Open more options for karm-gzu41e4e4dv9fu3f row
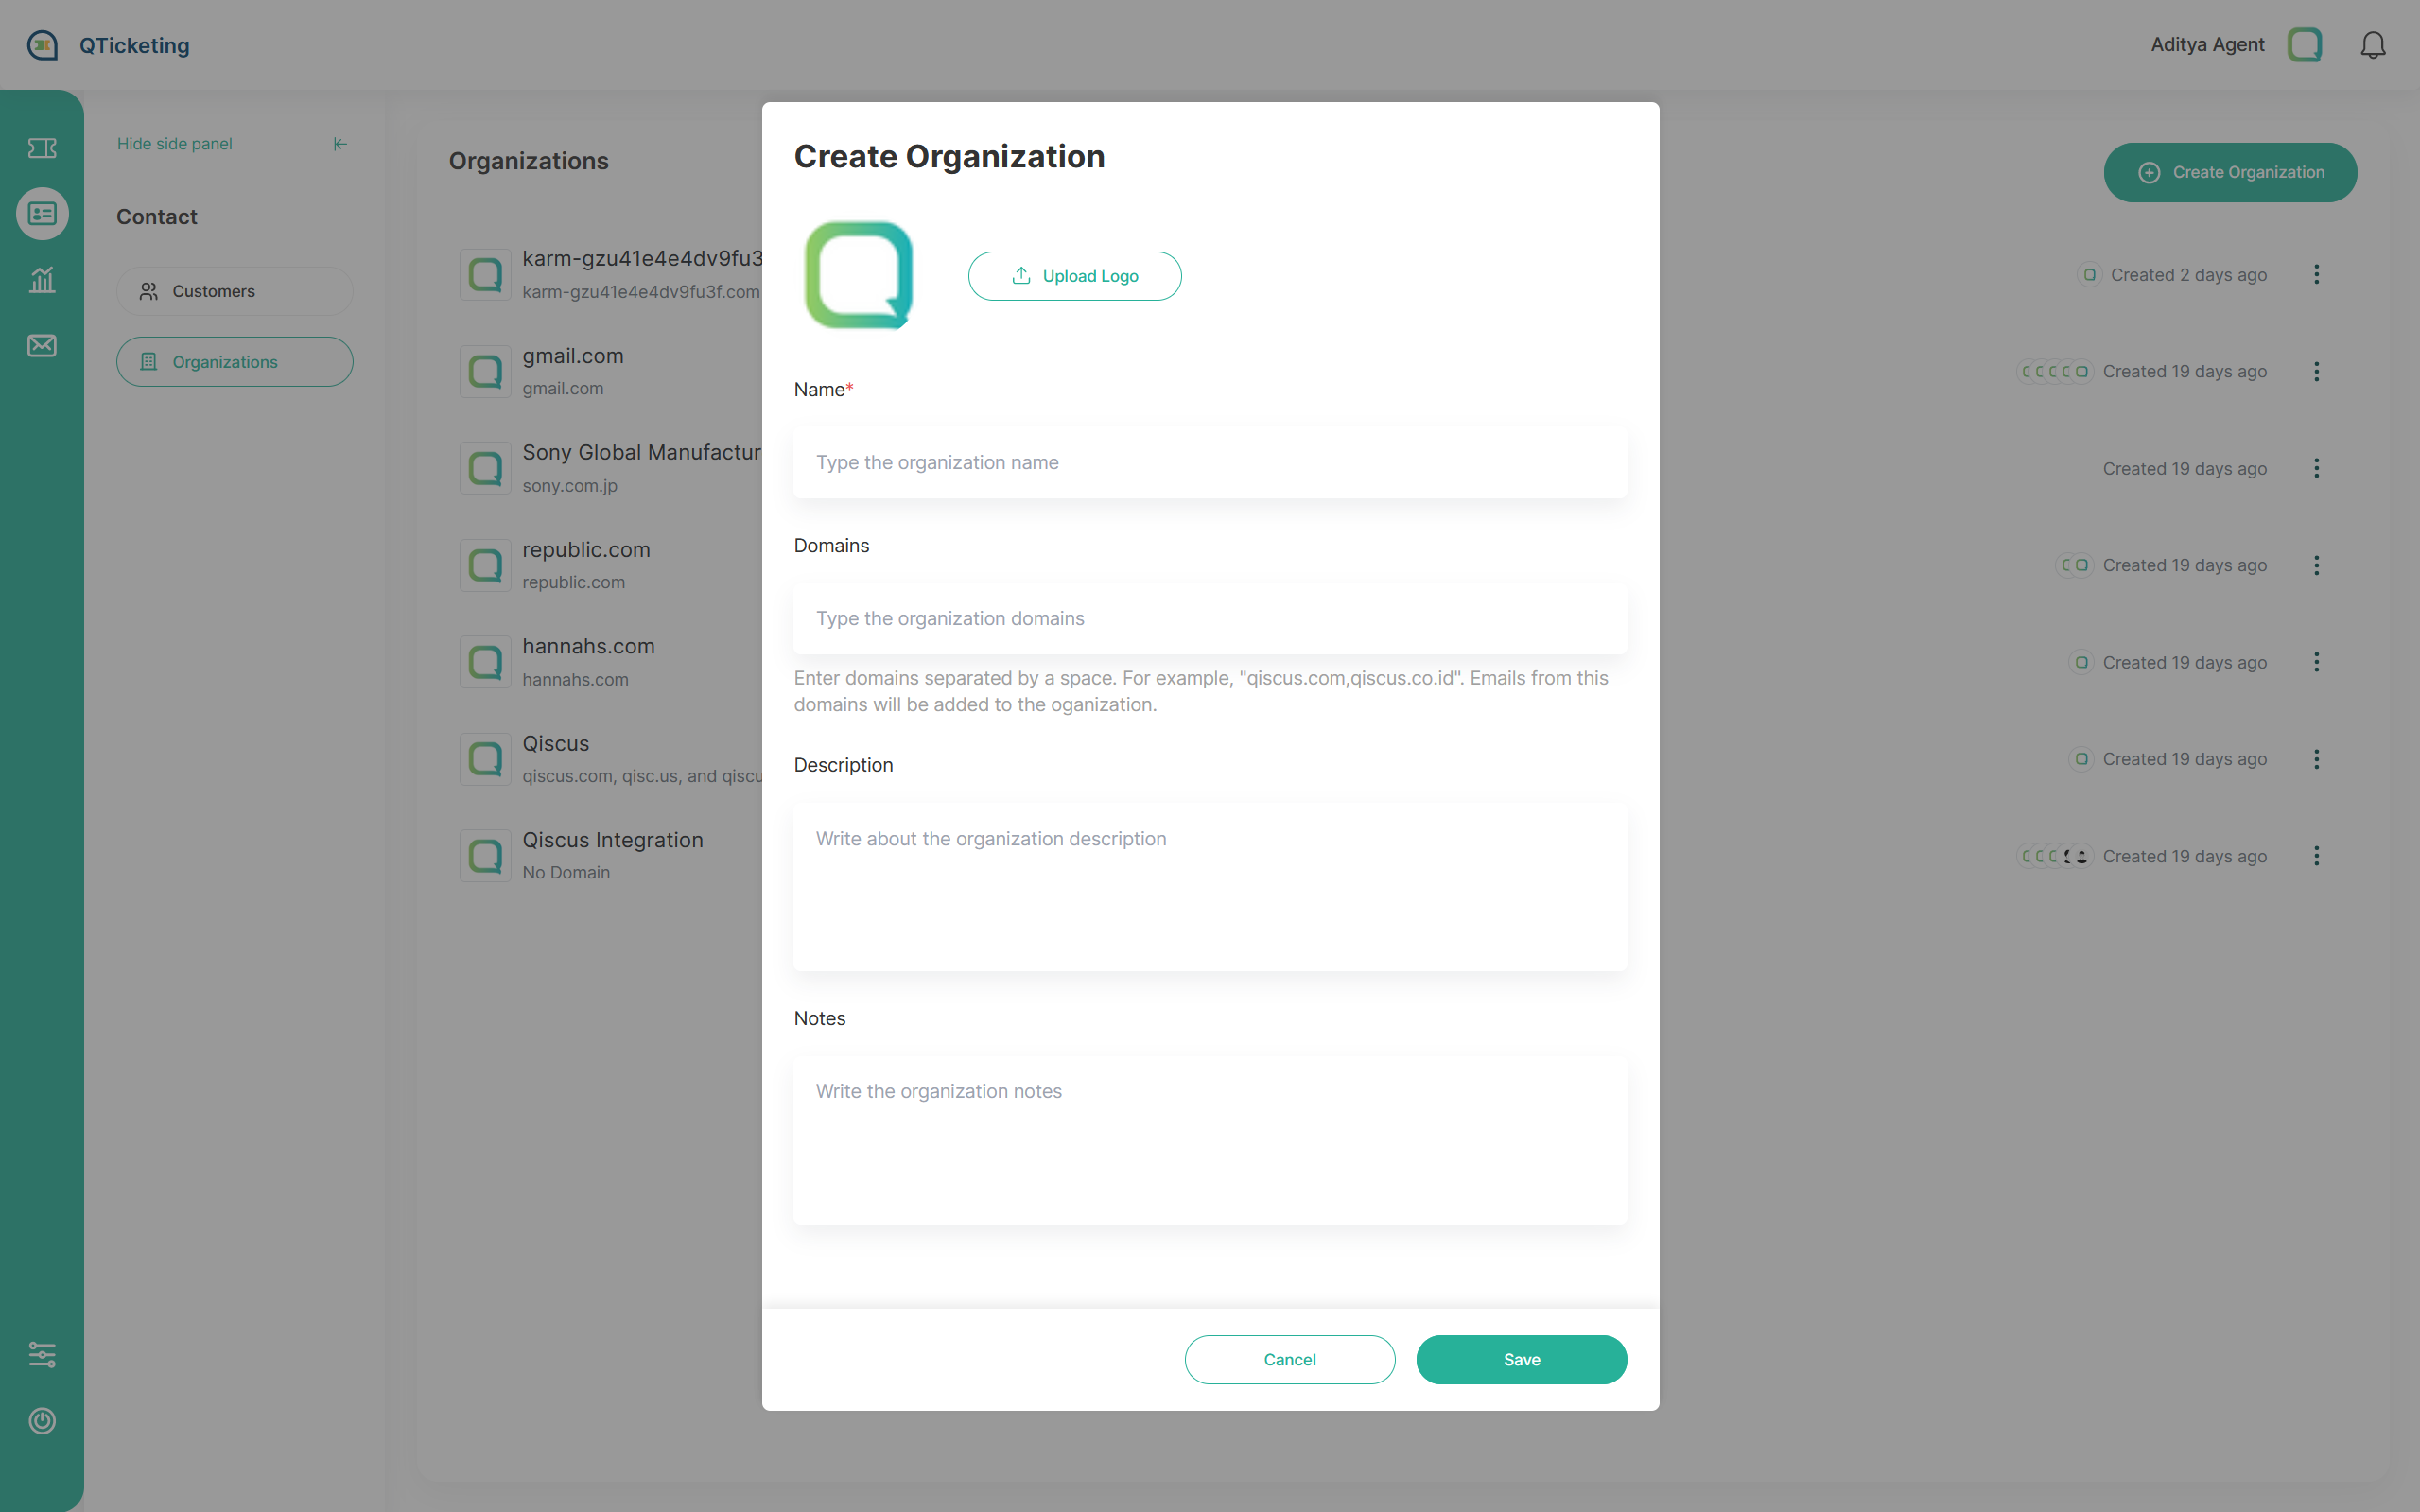Screen dimensions: 2420x1512 tap(2316, 275)
